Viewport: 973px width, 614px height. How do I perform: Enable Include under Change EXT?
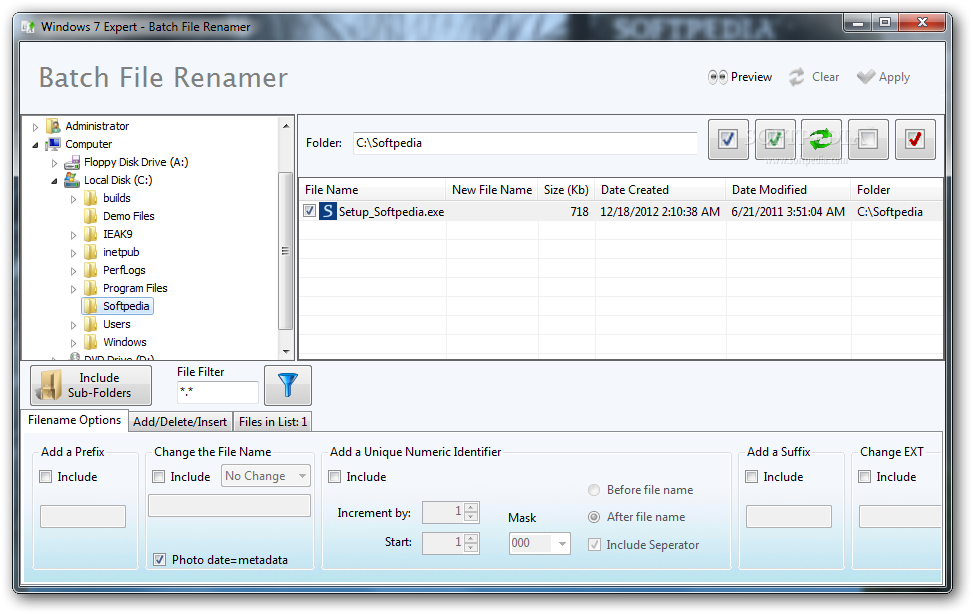[x=864, y=477]
